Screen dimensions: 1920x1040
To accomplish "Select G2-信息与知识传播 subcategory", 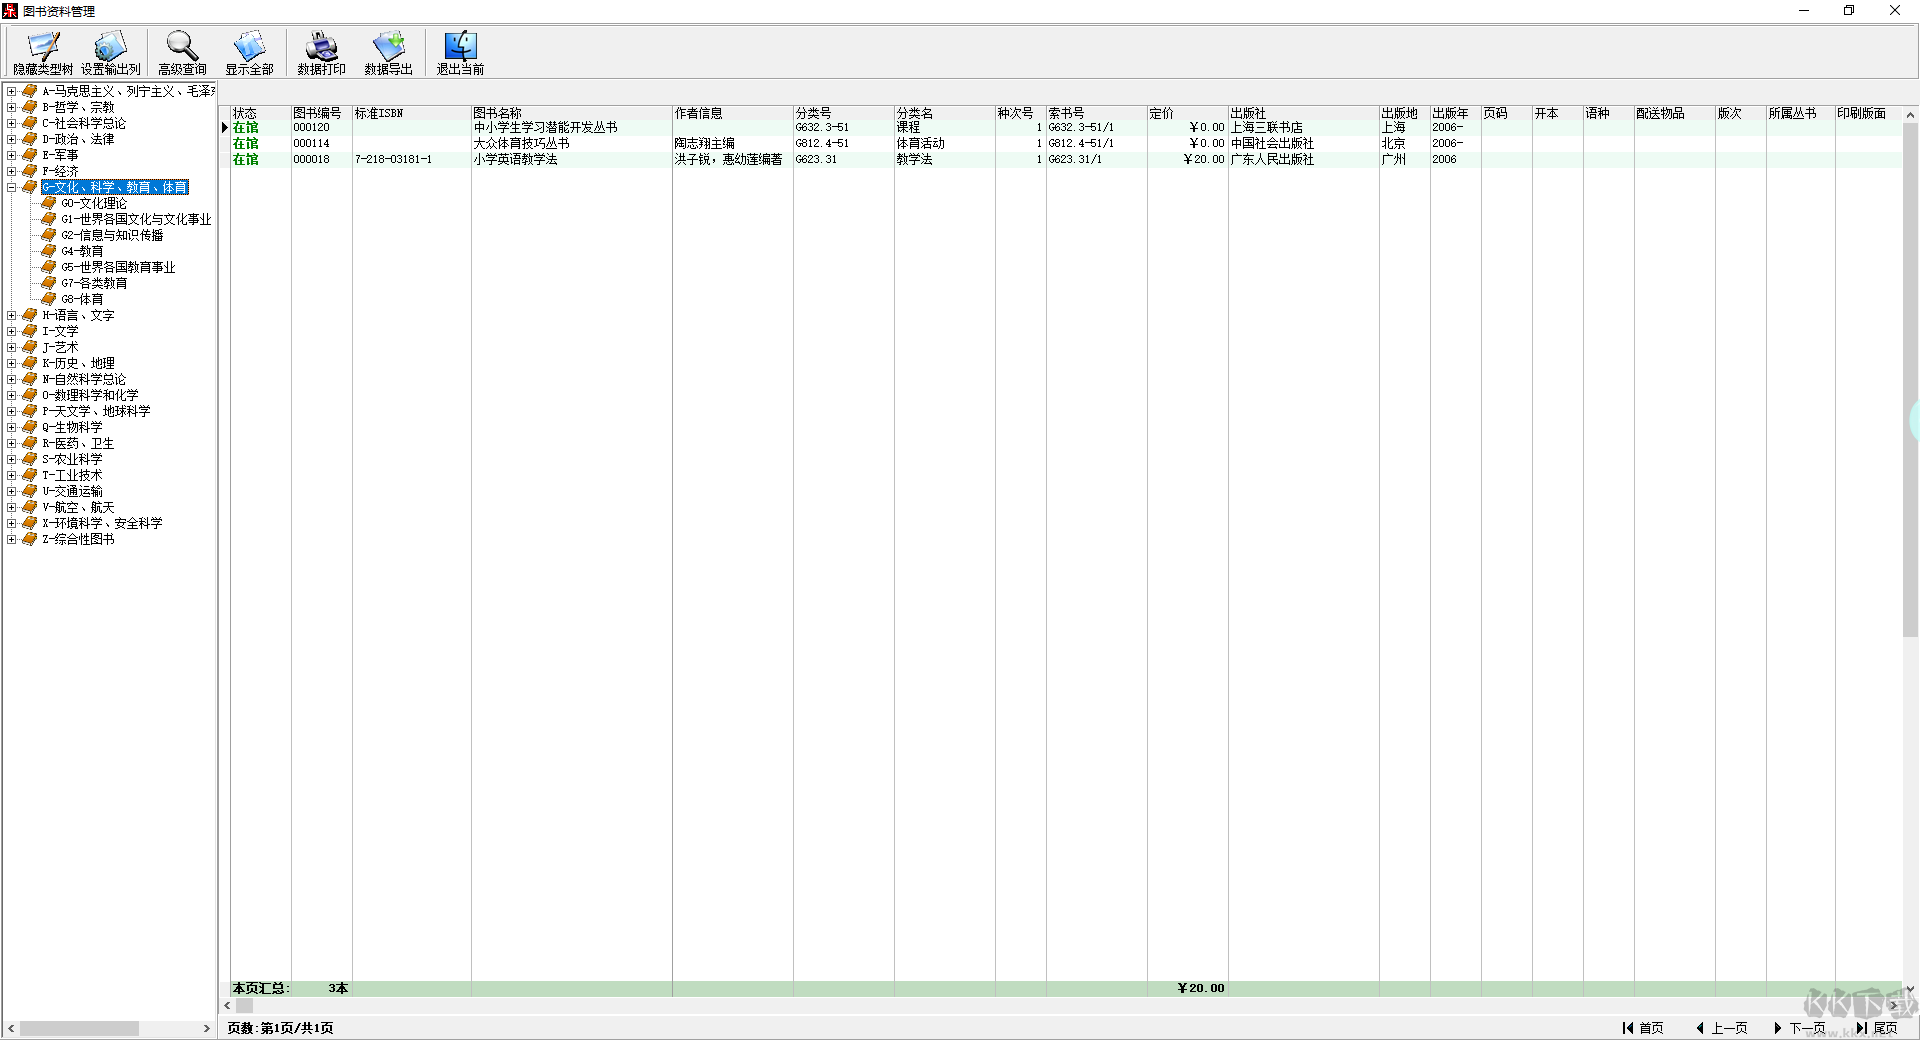I will click(x=112, y=235).
